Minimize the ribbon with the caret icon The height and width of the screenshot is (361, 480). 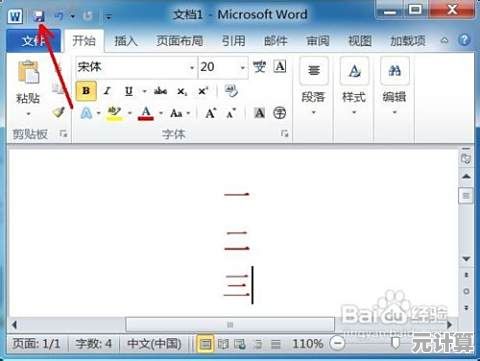point(444,41)
